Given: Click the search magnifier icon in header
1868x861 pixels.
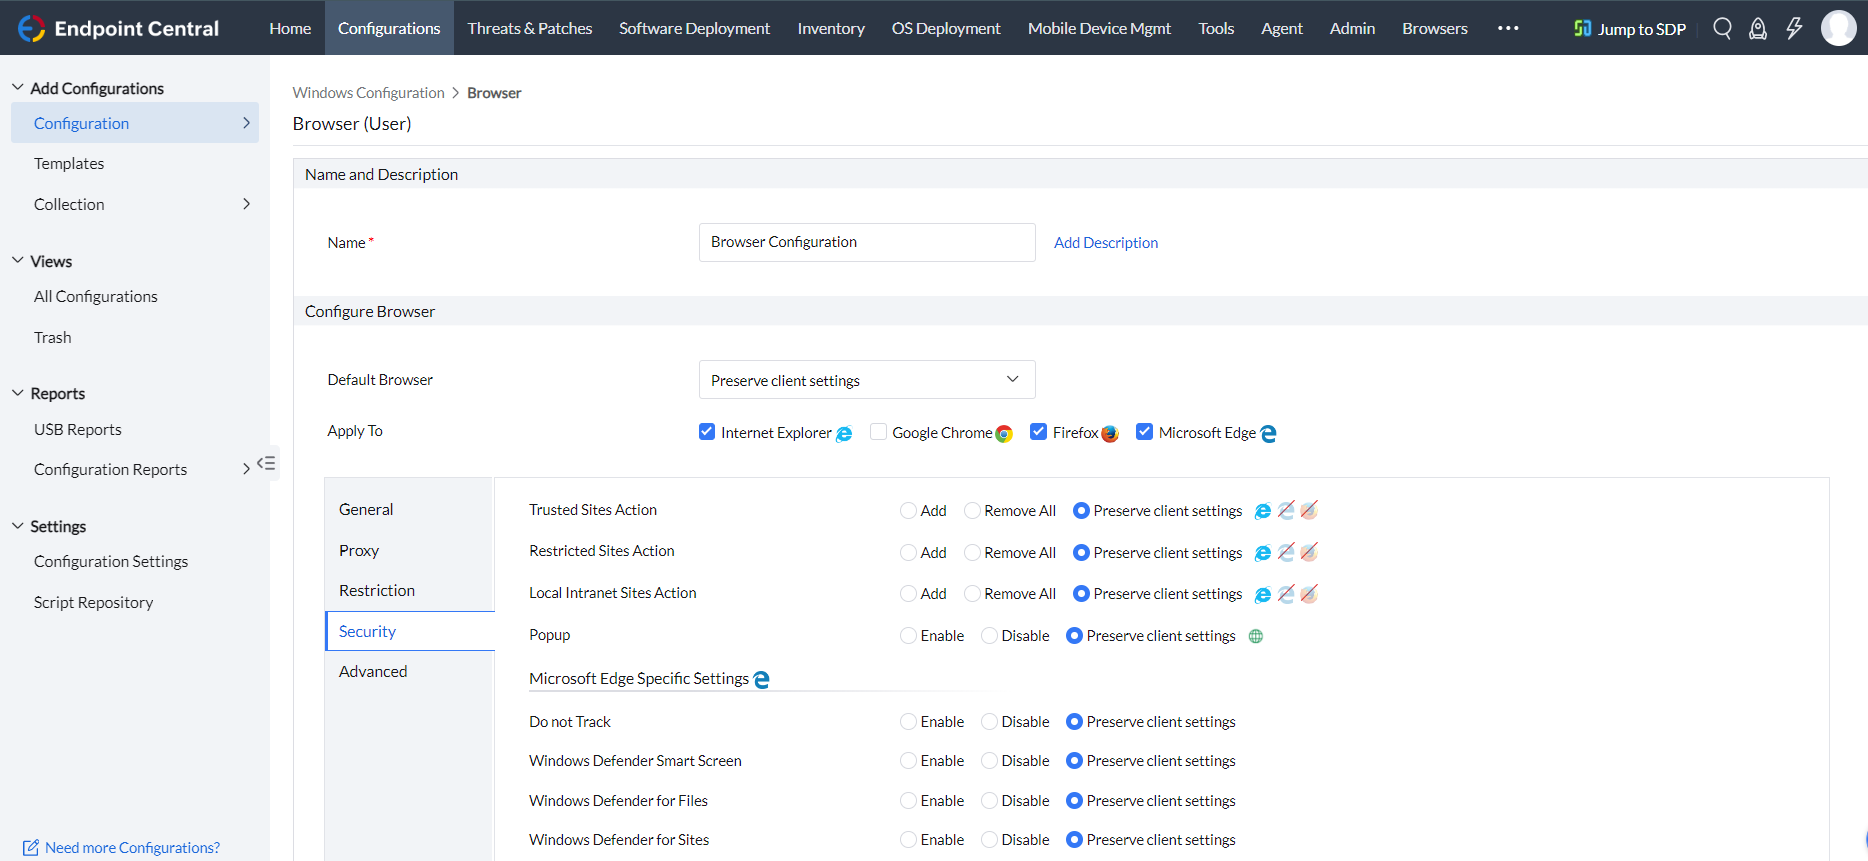Looking at the screenshot, I should pyautogui.click(x=1722, y=28).
